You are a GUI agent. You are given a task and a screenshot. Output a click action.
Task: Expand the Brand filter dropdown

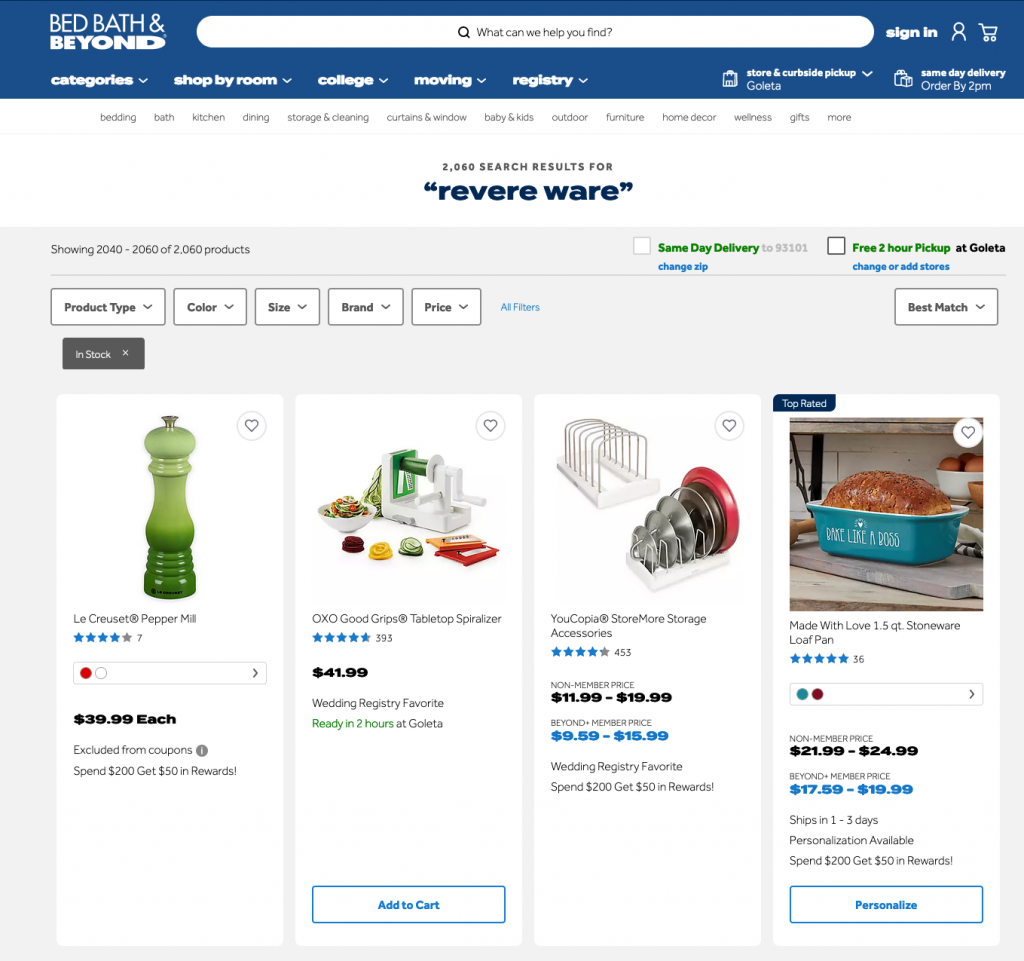(366, 307)
